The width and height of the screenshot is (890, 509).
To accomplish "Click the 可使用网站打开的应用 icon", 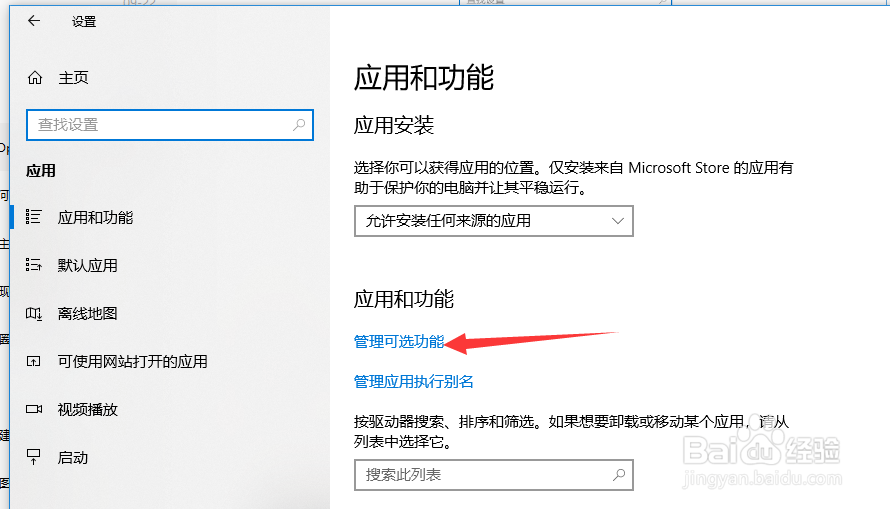I will point(33,361).
